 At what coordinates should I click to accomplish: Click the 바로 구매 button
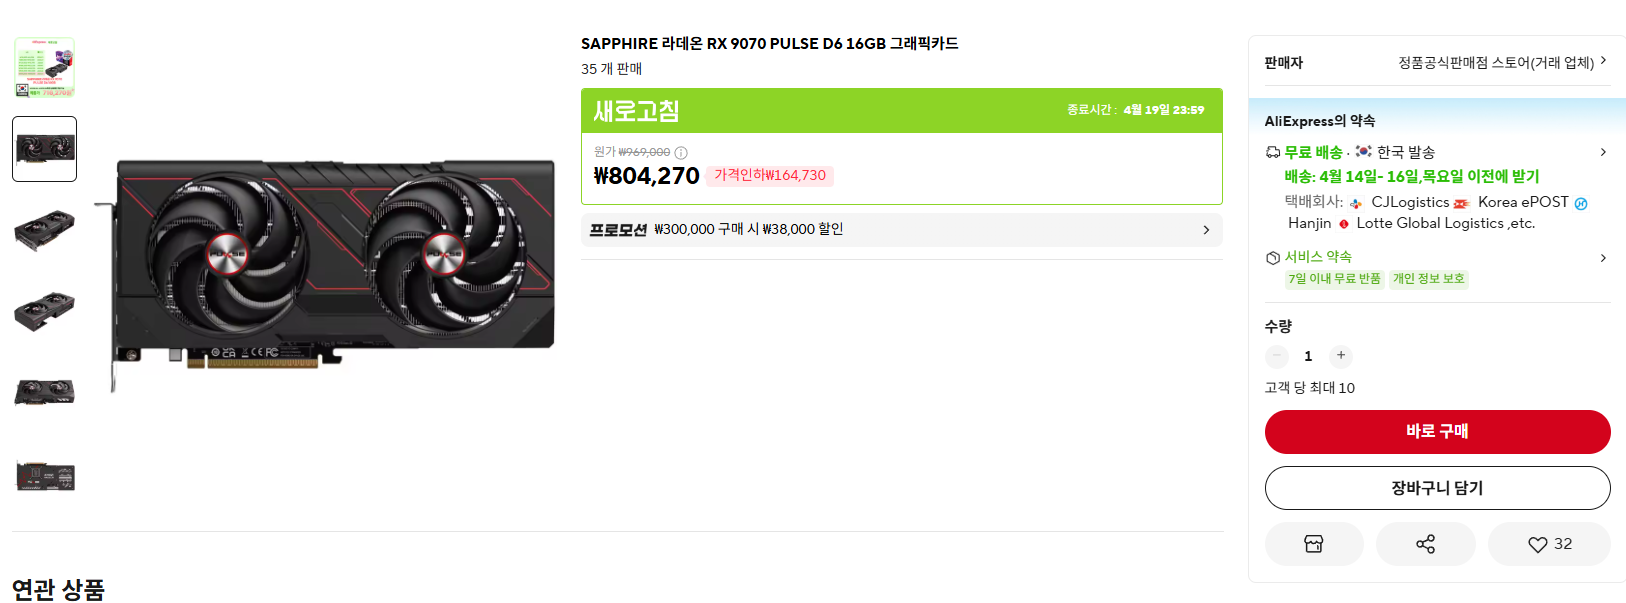point(1437,432)
